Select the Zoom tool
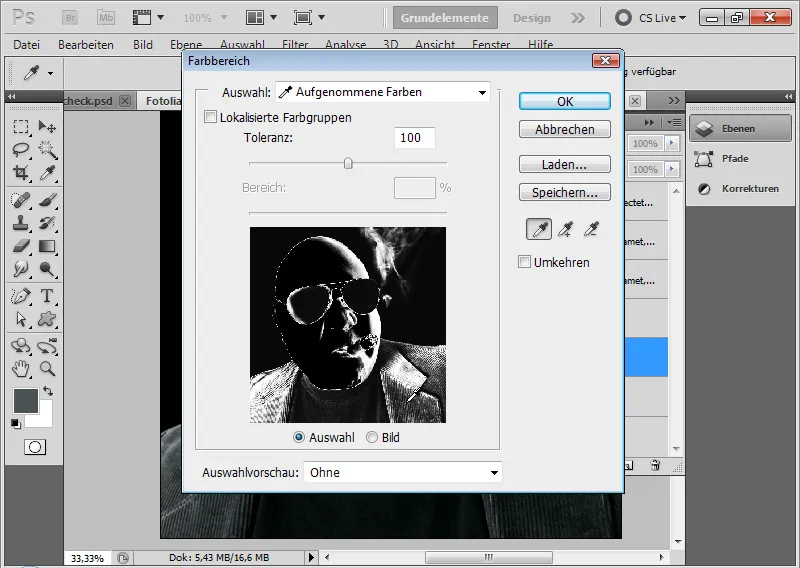 [47, 368]
